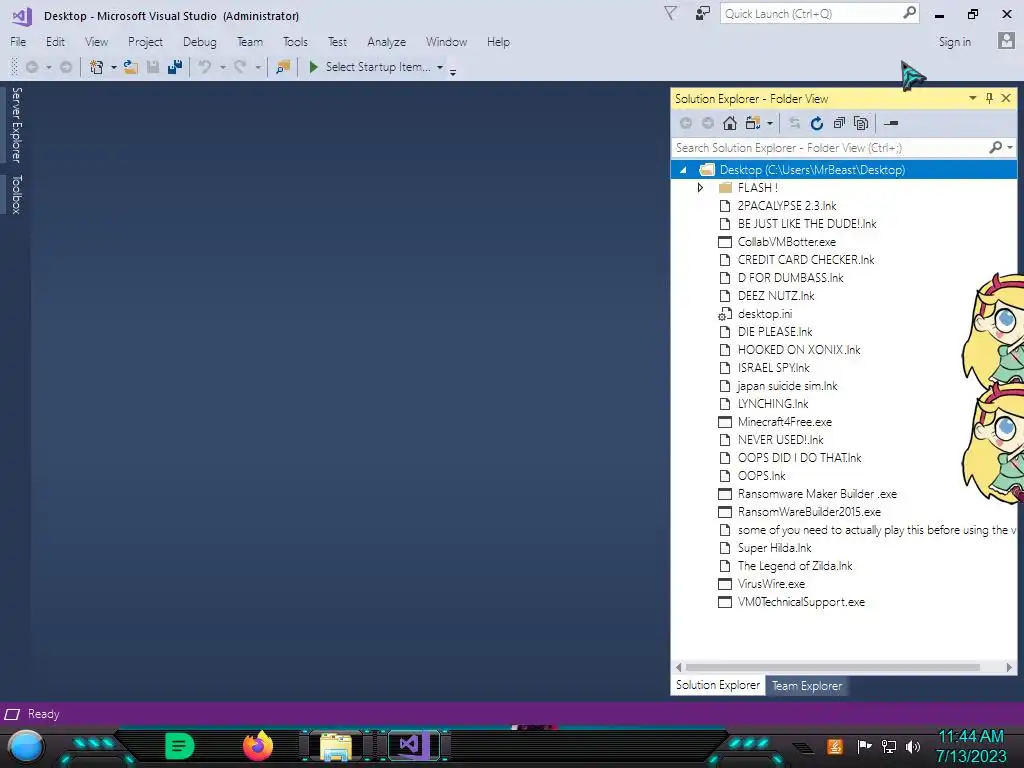
Task: Open the New Project dropdown arrow
Action: (113, 67)
